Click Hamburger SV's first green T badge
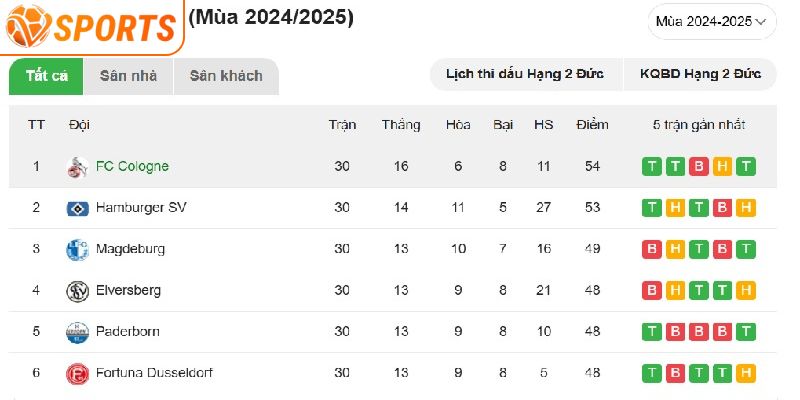 coord(652,208)
